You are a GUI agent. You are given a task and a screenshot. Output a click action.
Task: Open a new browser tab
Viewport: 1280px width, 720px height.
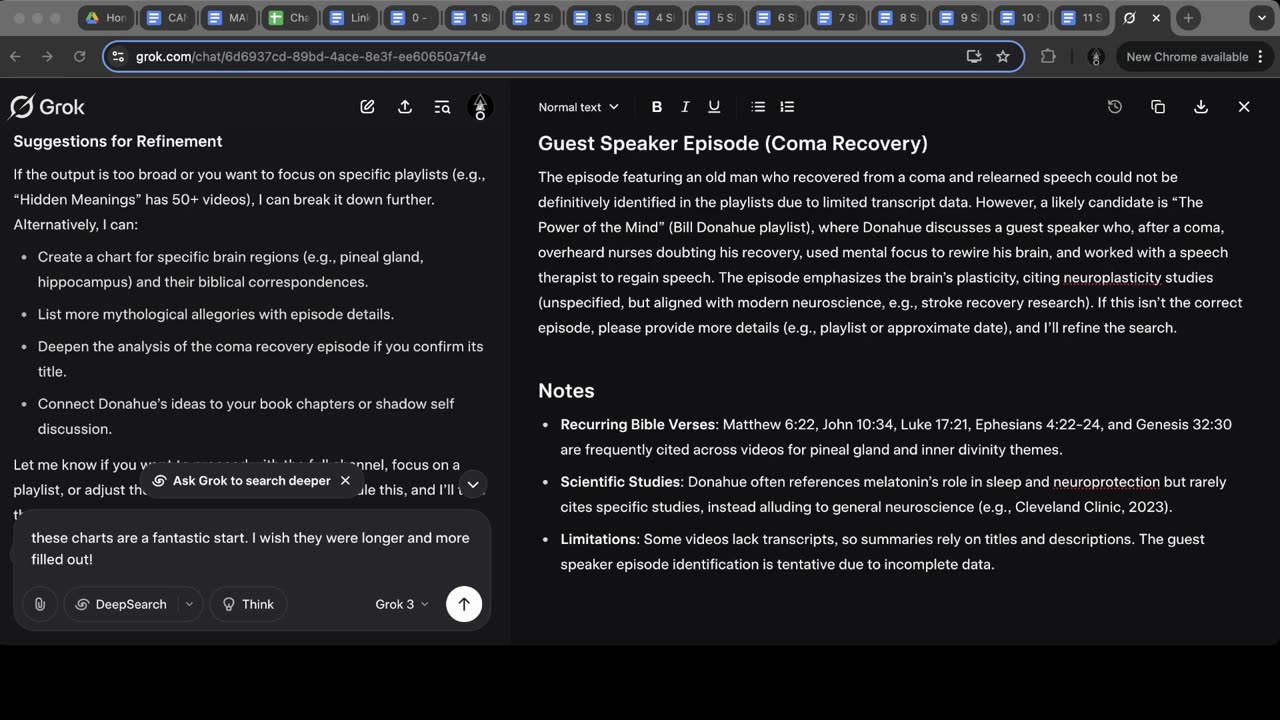pyautogui.click(x=1188, y=18)
